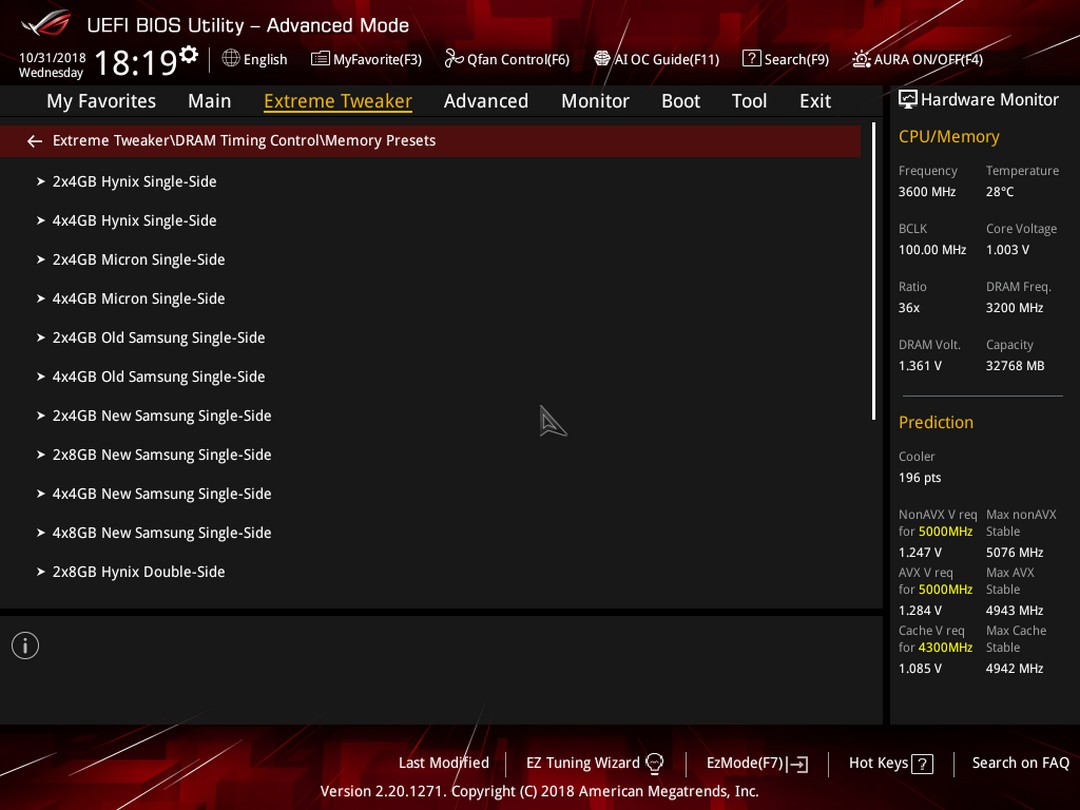Click the EZ Tuning Wizard bulb icon
Image resolution: width=1080 pixels, height=810 pixels.
654,763
